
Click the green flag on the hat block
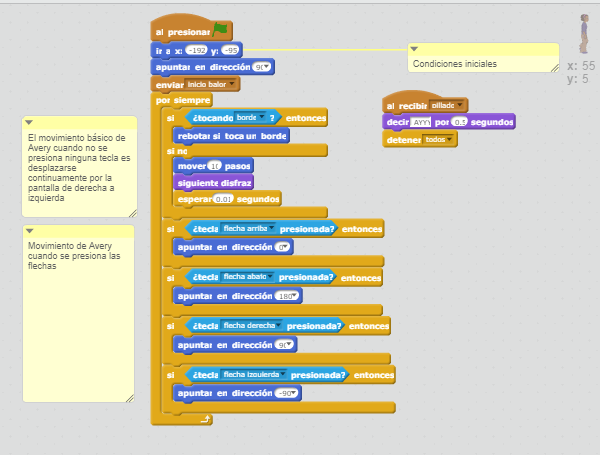tap(220, 31)
